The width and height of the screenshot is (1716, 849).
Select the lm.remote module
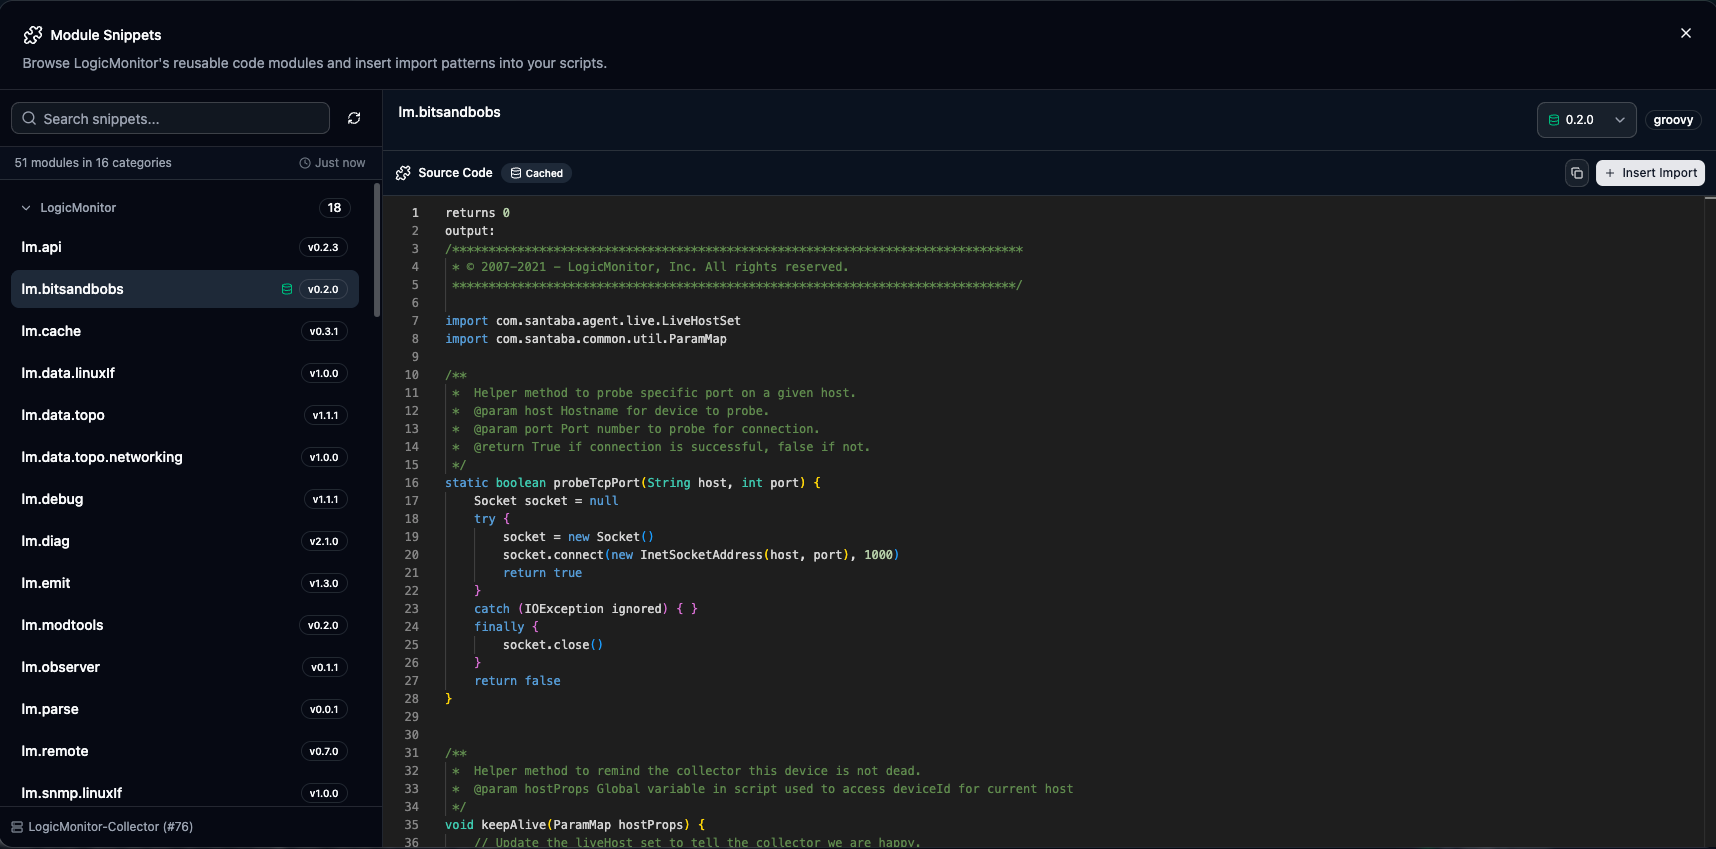coord(185,751)
